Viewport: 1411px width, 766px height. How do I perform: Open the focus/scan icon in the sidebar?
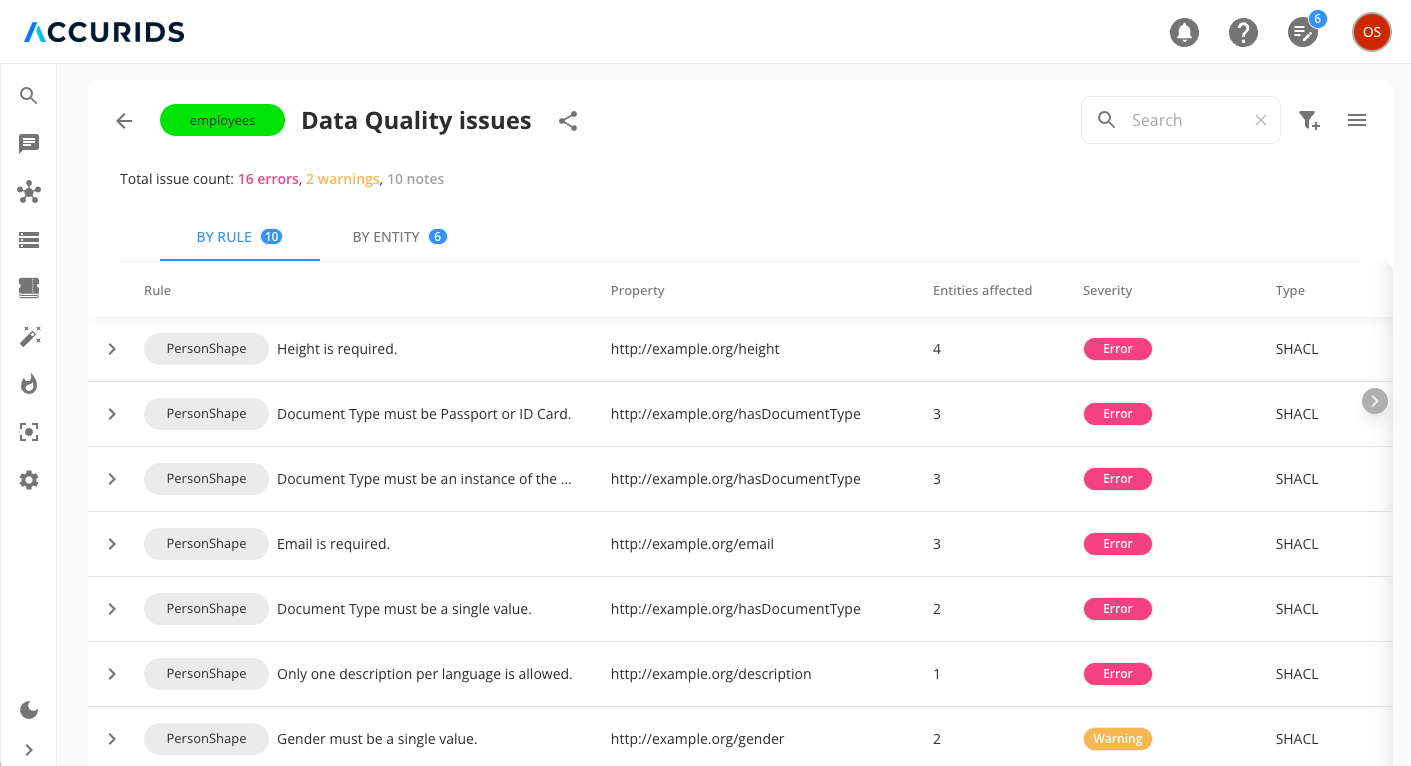coord(28,431)
